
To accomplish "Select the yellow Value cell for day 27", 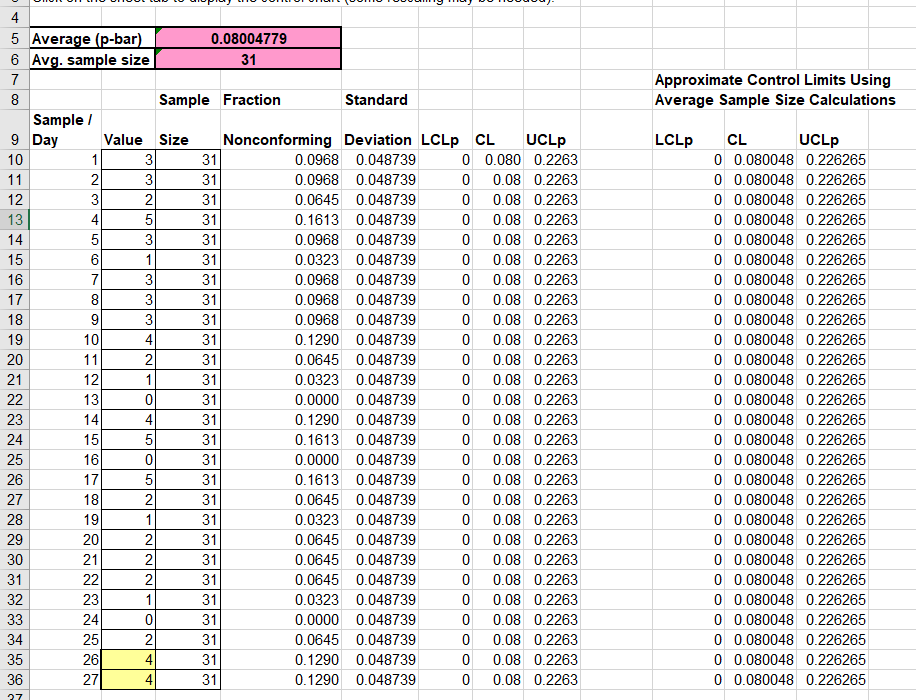I will point(130,680).
